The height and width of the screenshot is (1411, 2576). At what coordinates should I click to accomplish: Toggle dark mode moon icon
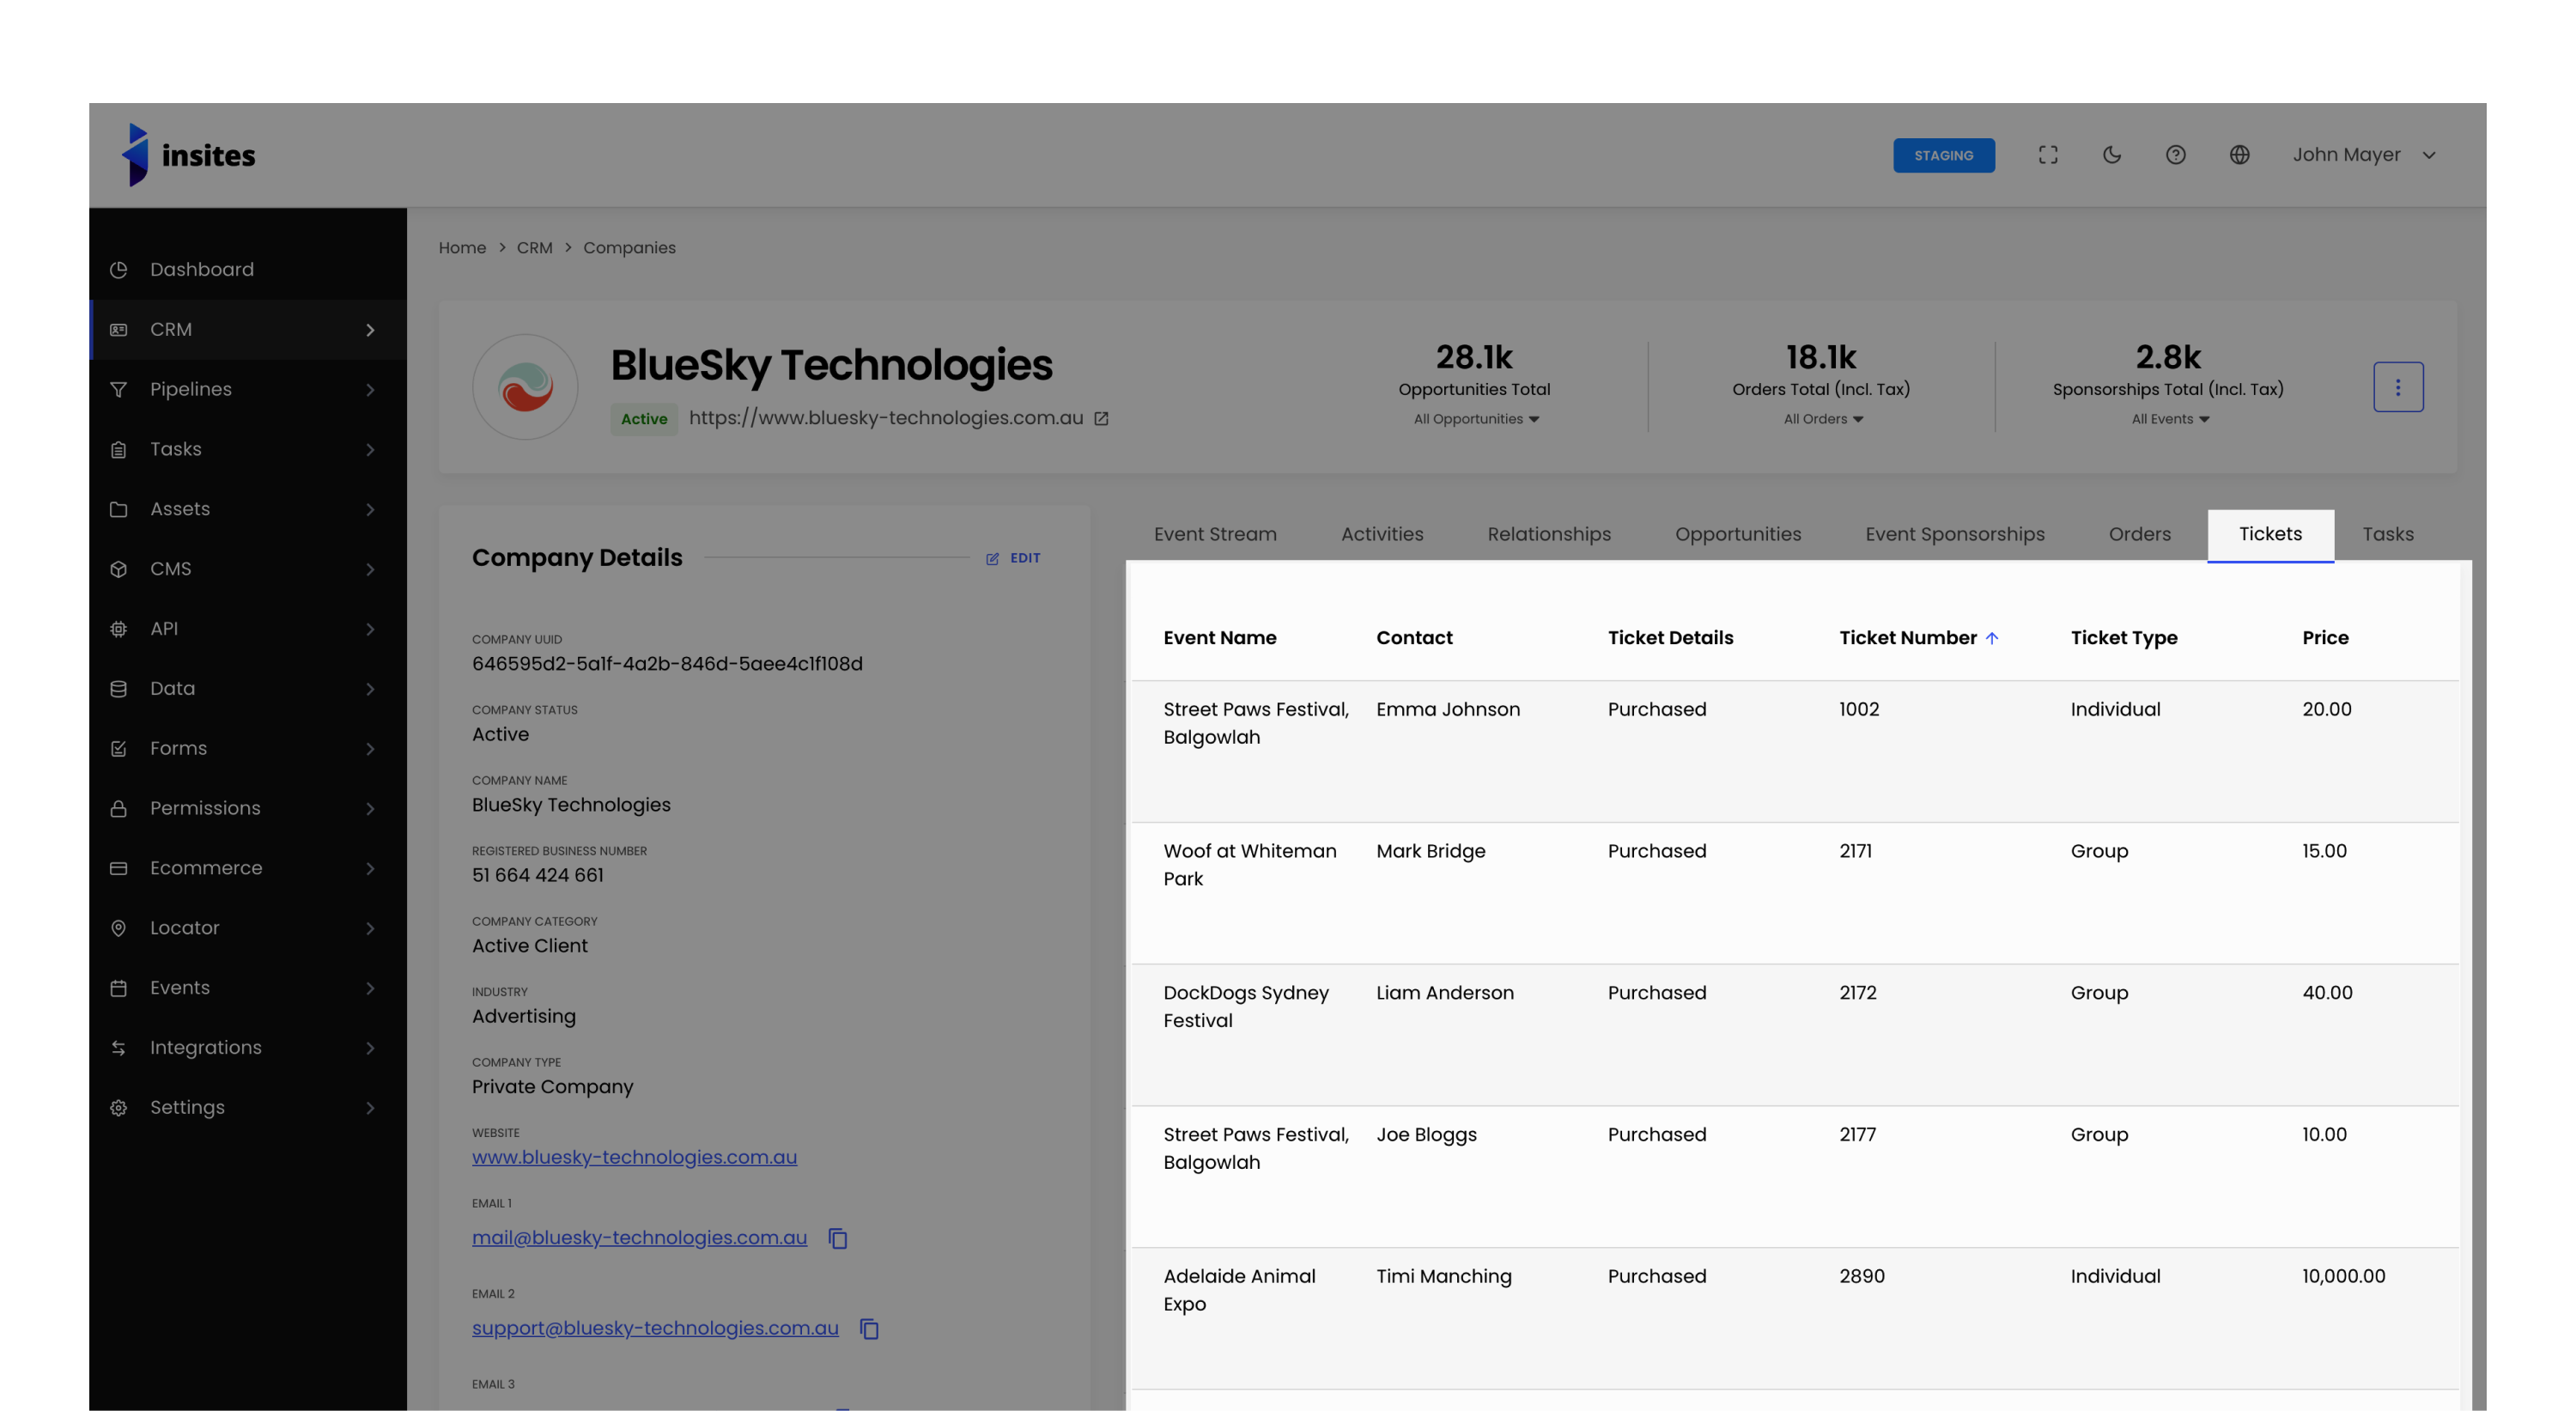click(x=2111, y=155)
